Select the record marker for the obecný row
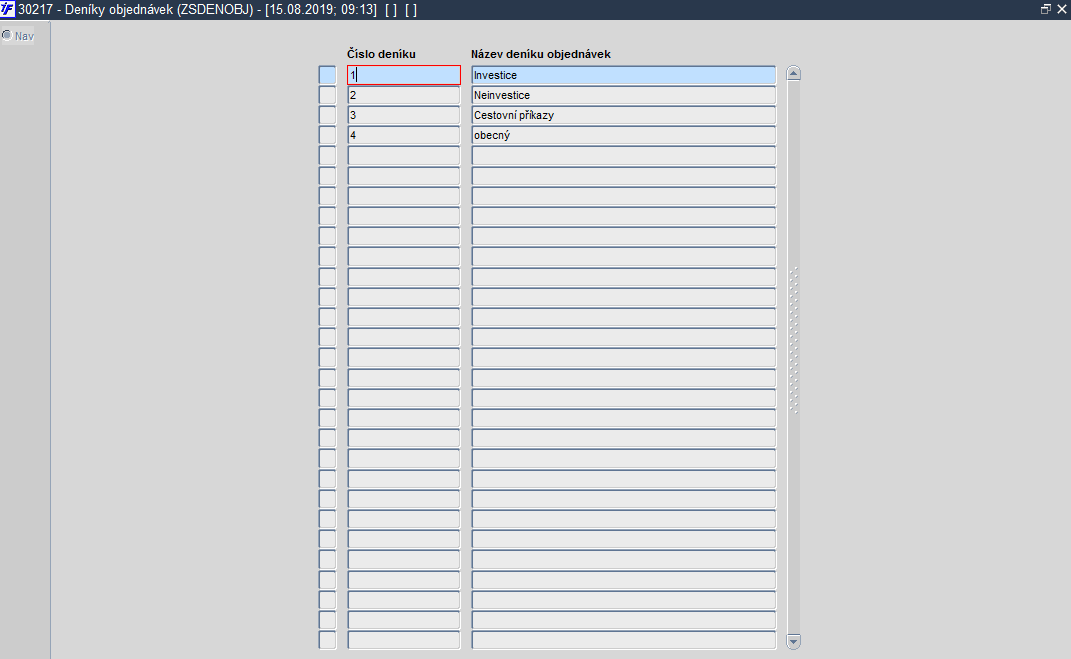This screenshot has width=1071, height=659. (x=327, y=135)
